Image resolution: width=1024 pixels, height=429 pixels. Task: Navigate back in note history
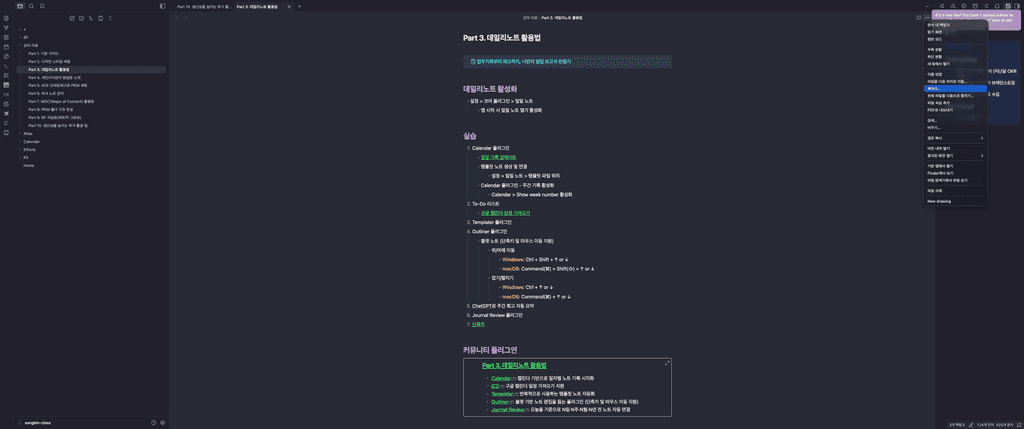(x=177, y=18)
